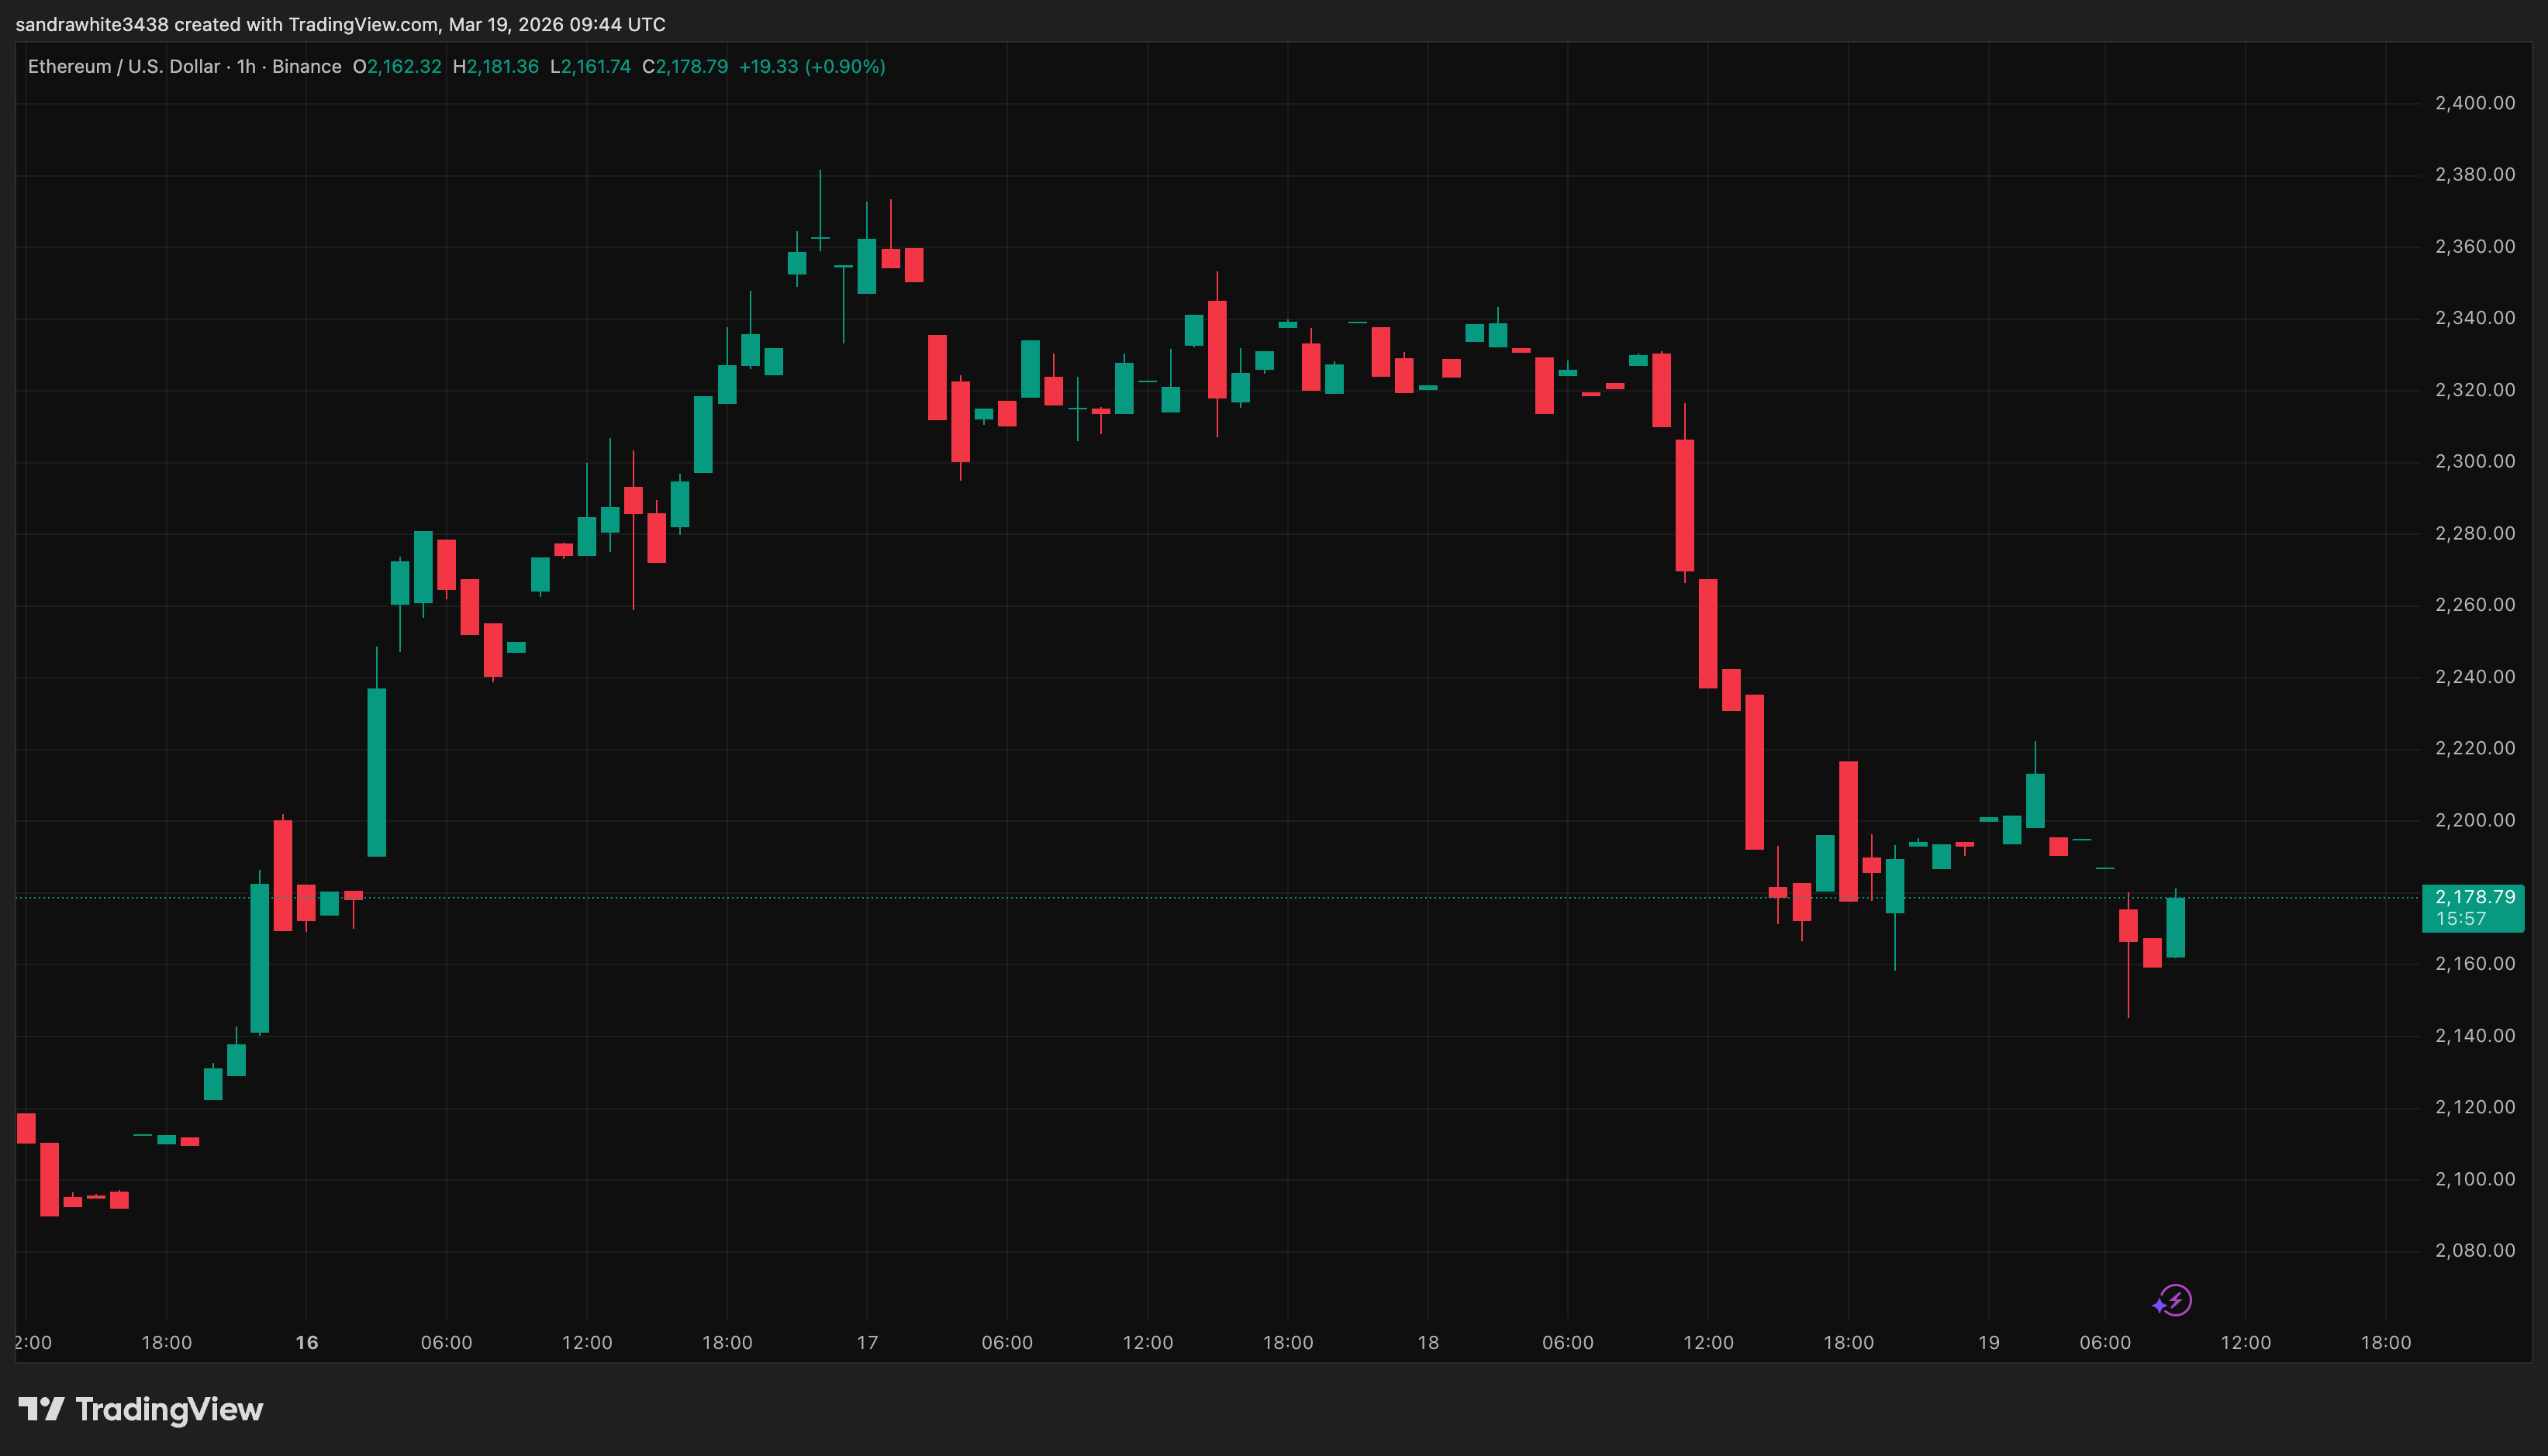The image size is (2548, 1456).
Task: Click the change value +19.33 (+0.90%)
Action: 811,66
